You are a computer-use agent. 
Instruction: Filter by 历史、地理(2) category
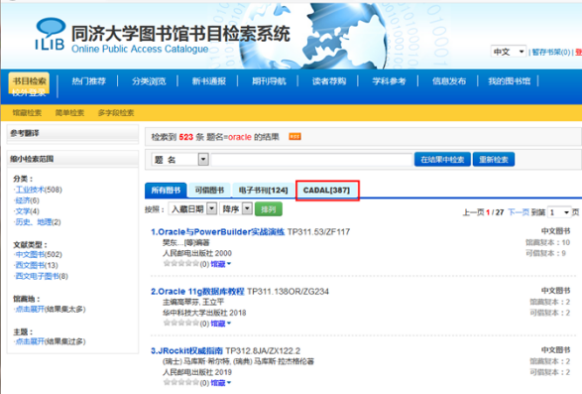(37, 222)
